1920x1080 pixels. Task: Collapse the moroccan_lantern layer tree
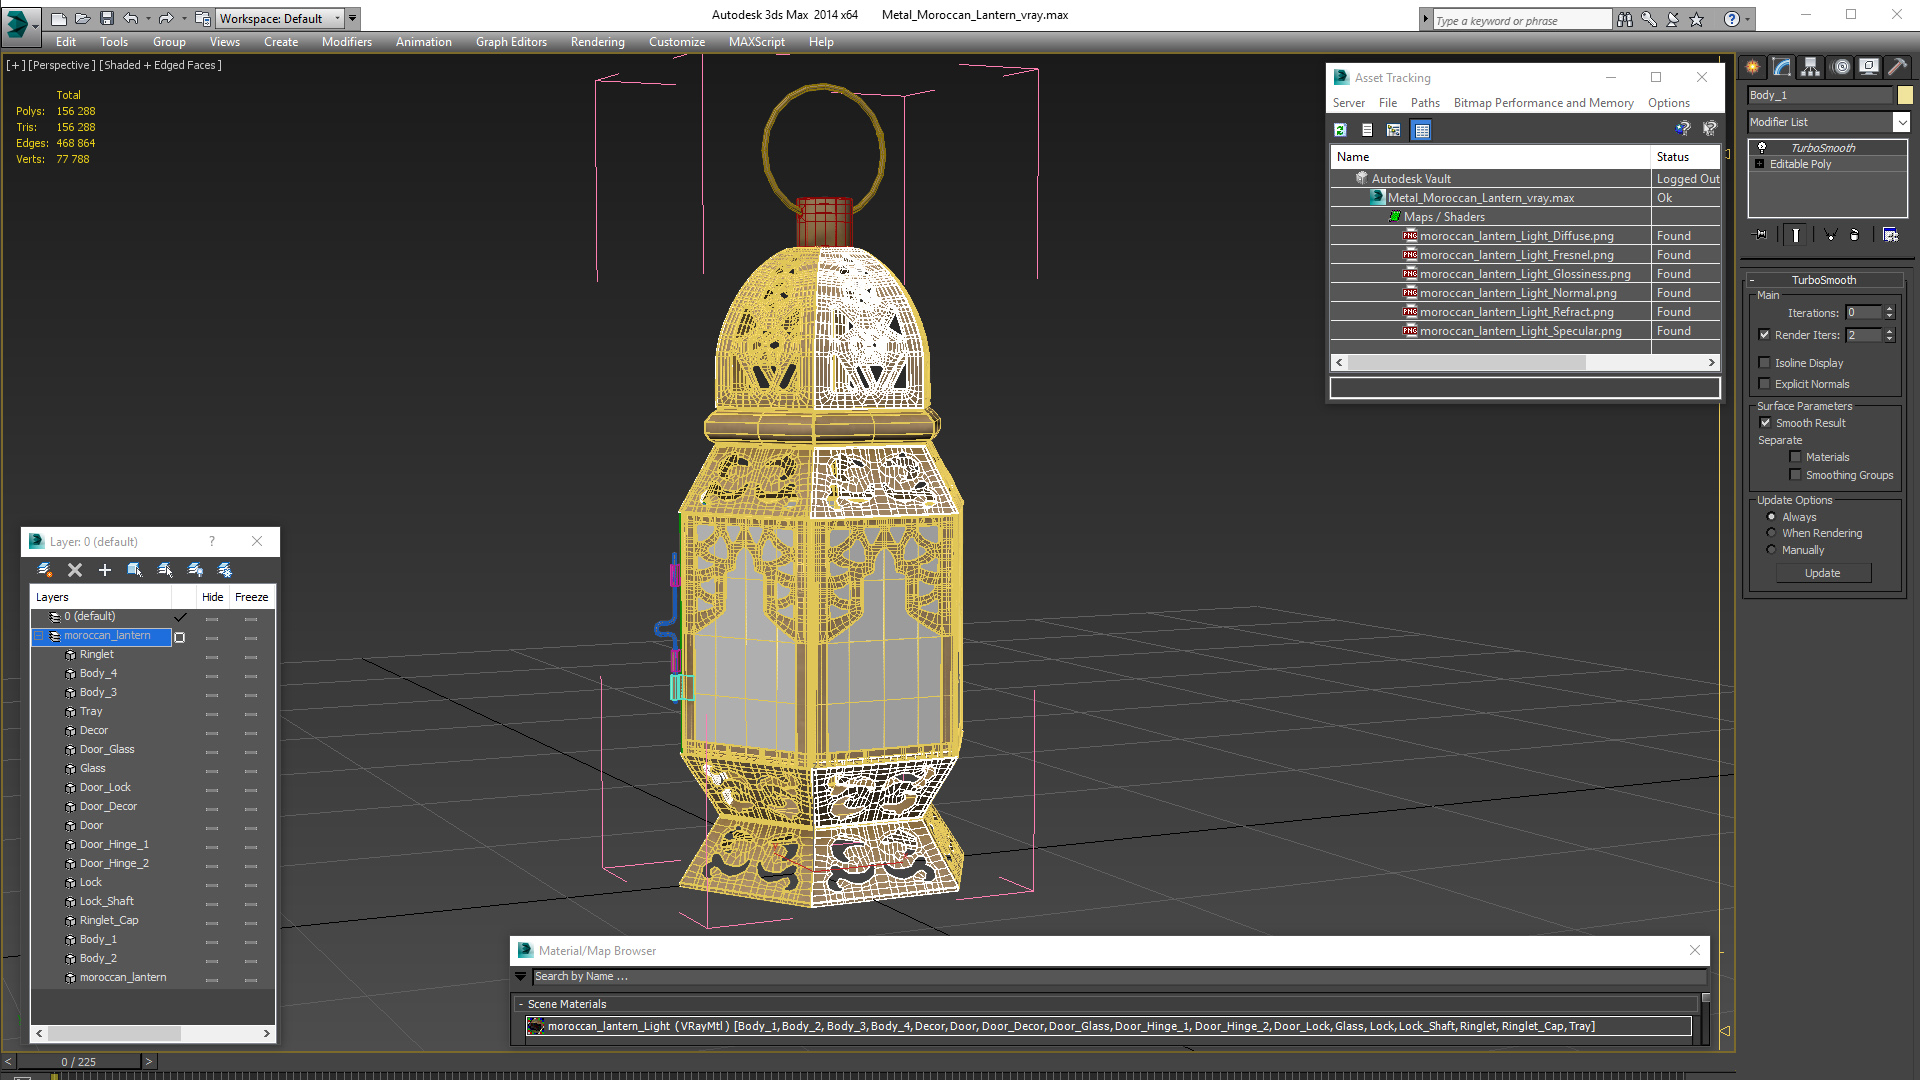click(x=40, y=636)
